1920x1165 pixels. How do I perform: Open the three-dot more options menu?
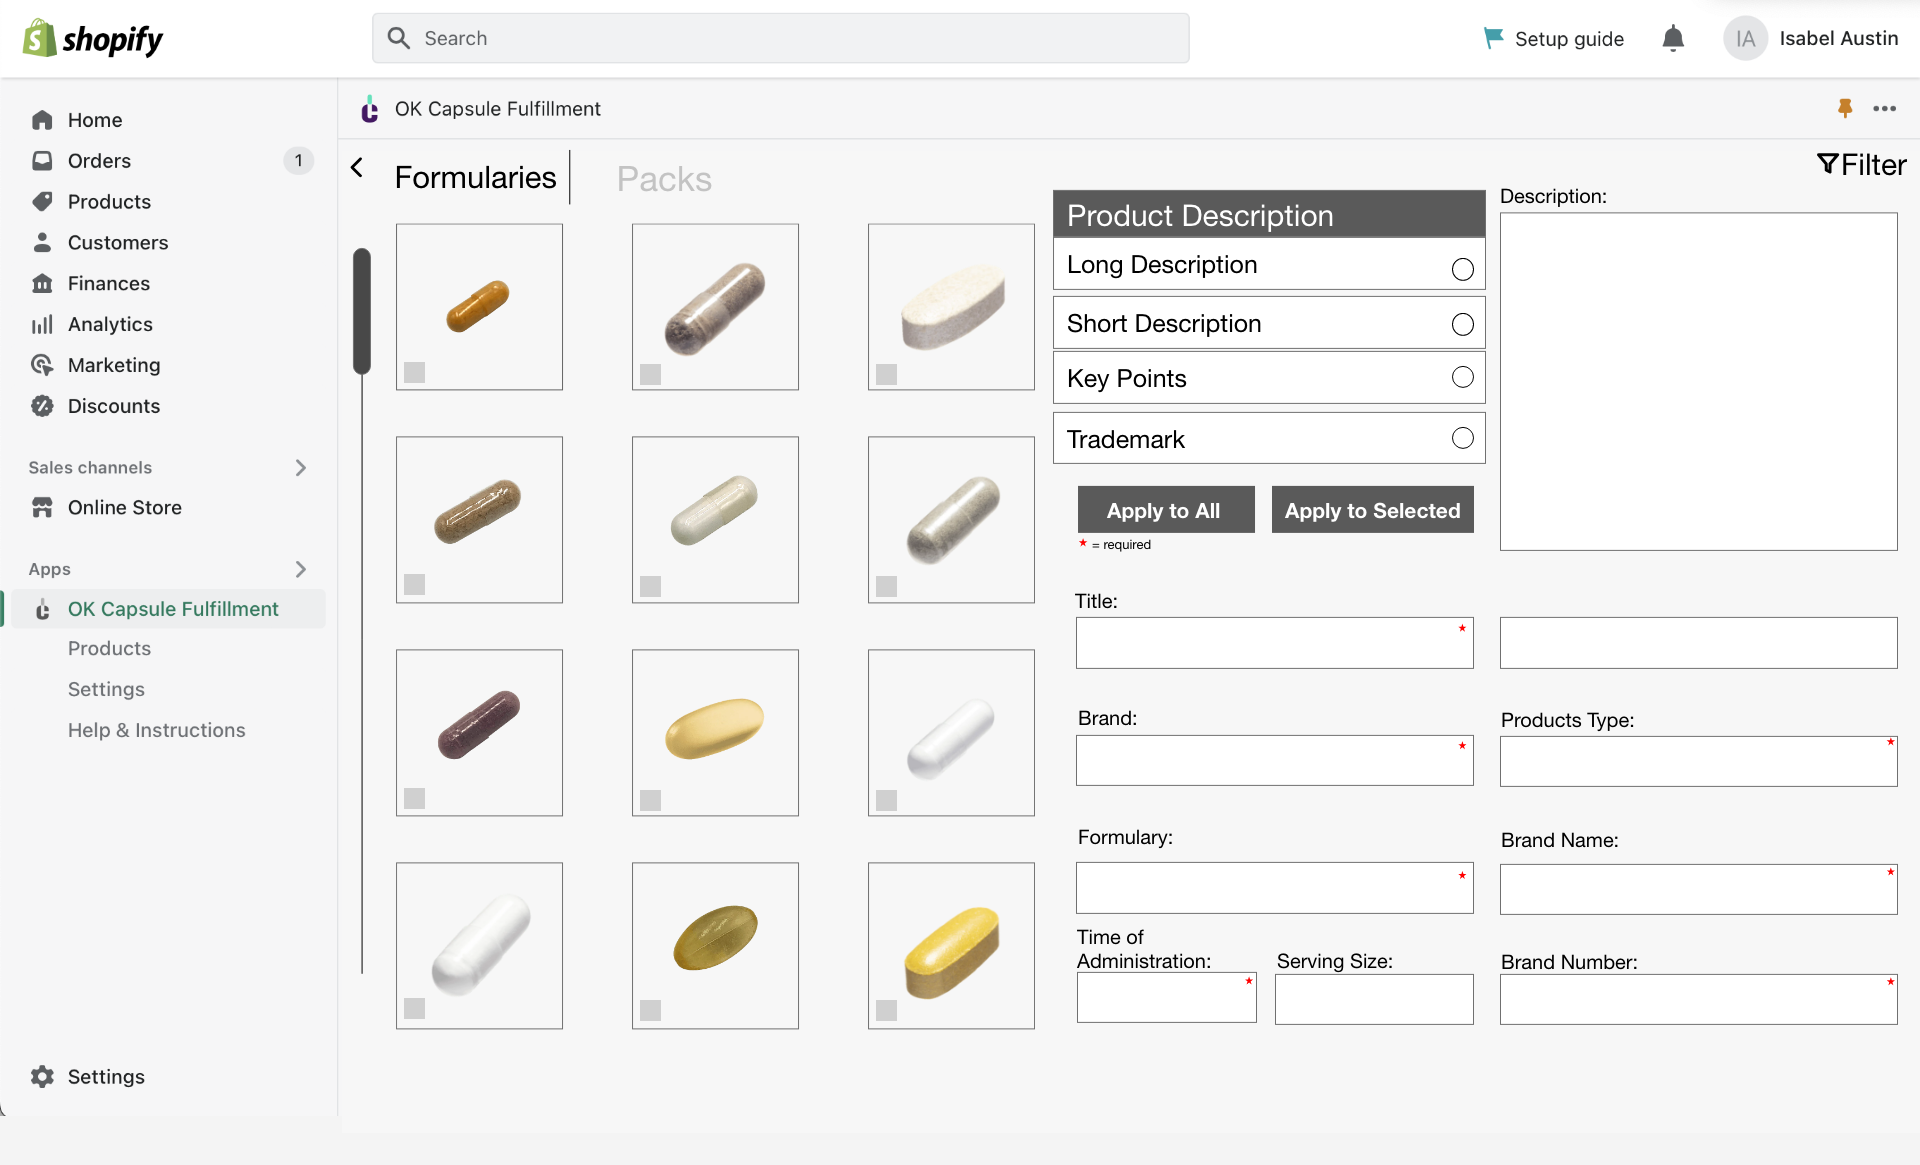[x=1885, y=108]
